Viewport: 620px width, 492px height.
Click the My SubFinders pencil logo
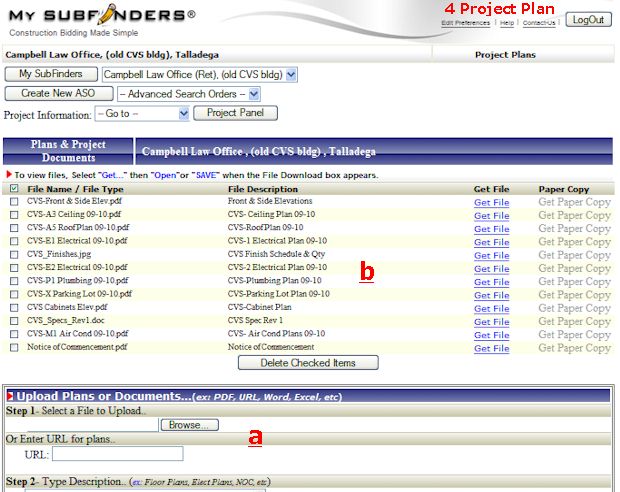point(102,16)
